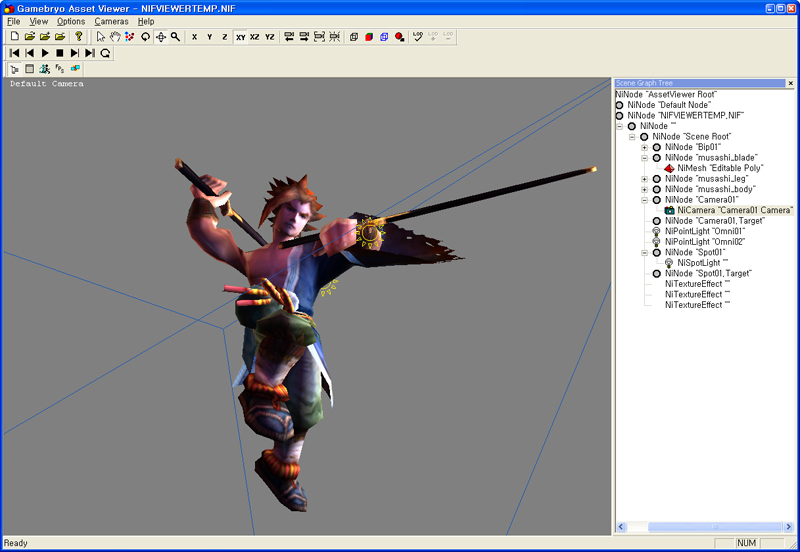
Task: Click the blue wireframe cube icon
Action: tap(384, 37)
